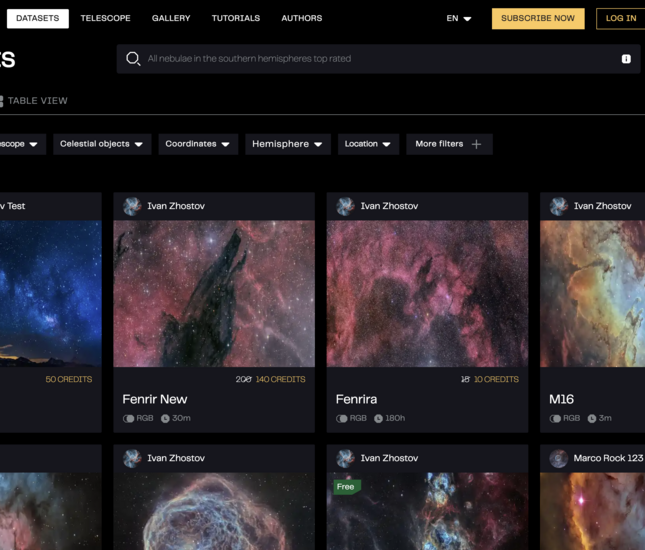Image resolution: width=645 pixels, height=550 pixels.
Task: Click RGB icon on M16 card
Action: (x=555, y=418)
